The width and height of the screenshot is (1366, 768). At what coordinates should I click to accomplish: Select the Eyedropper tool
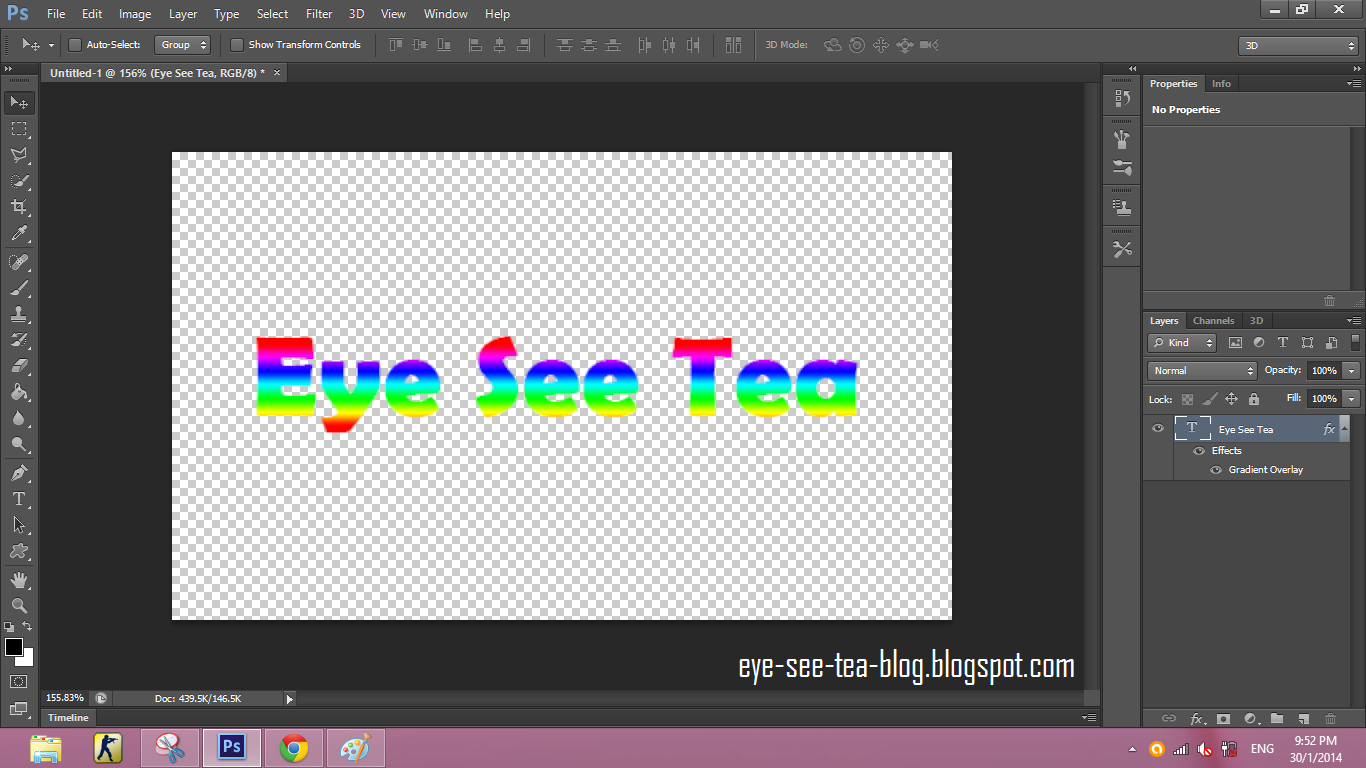pyautogui.click(x=19, y=233)
